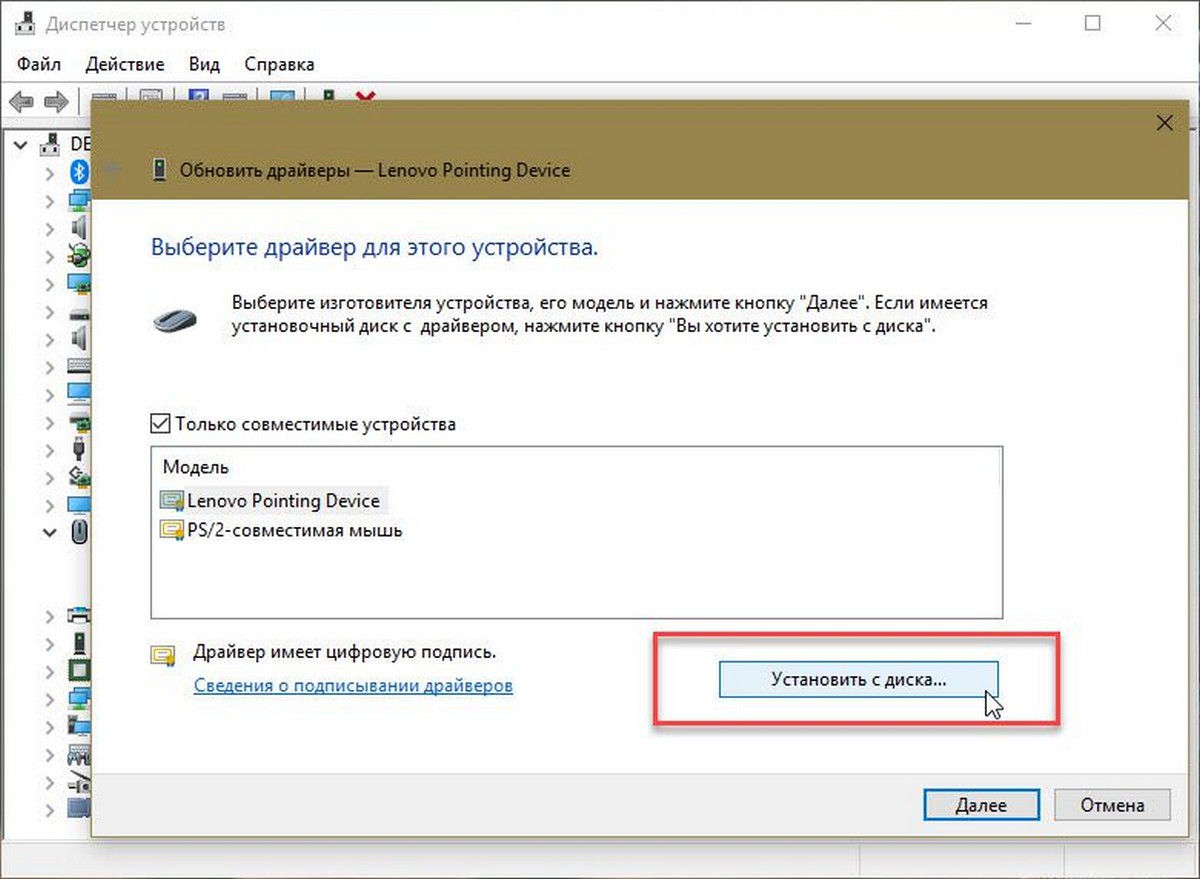Open the Вид menu
The width and height of the screenshot is (1200, 879).
(204, 64)
